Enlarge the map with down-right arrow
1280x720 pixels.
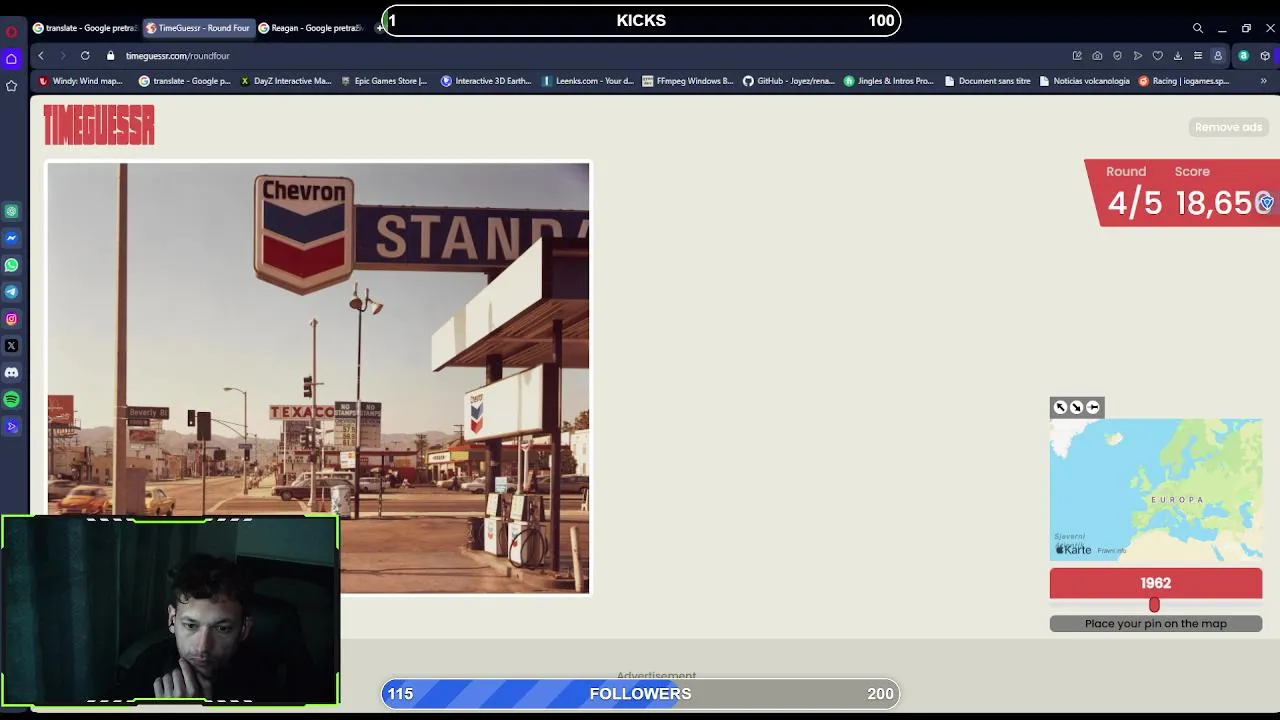click(1076, 407)
